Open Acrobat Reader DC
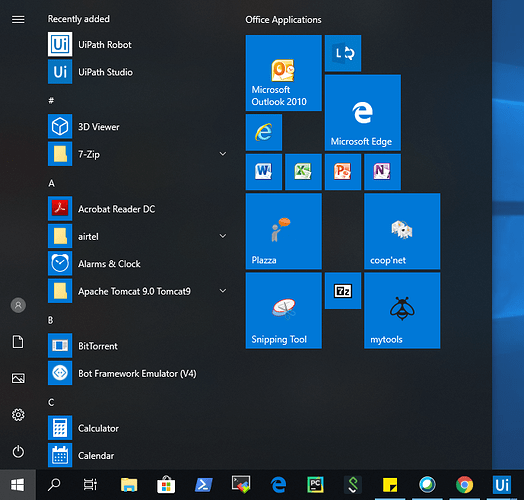Screen dimensions: 524x500 pos(138,209)
